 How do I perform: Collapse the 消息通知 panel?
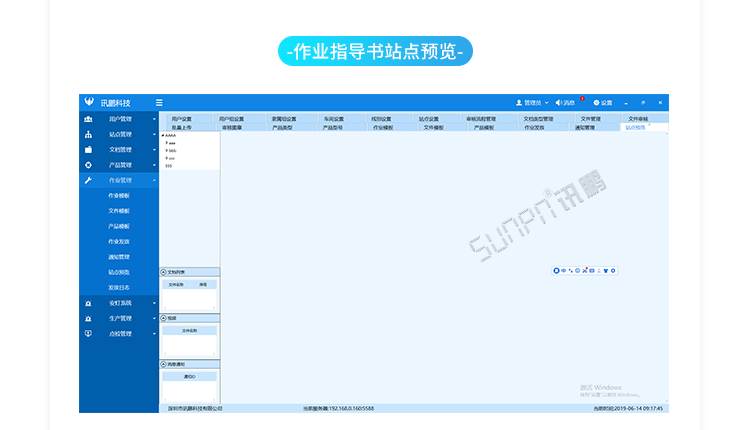tap(164, 364)
